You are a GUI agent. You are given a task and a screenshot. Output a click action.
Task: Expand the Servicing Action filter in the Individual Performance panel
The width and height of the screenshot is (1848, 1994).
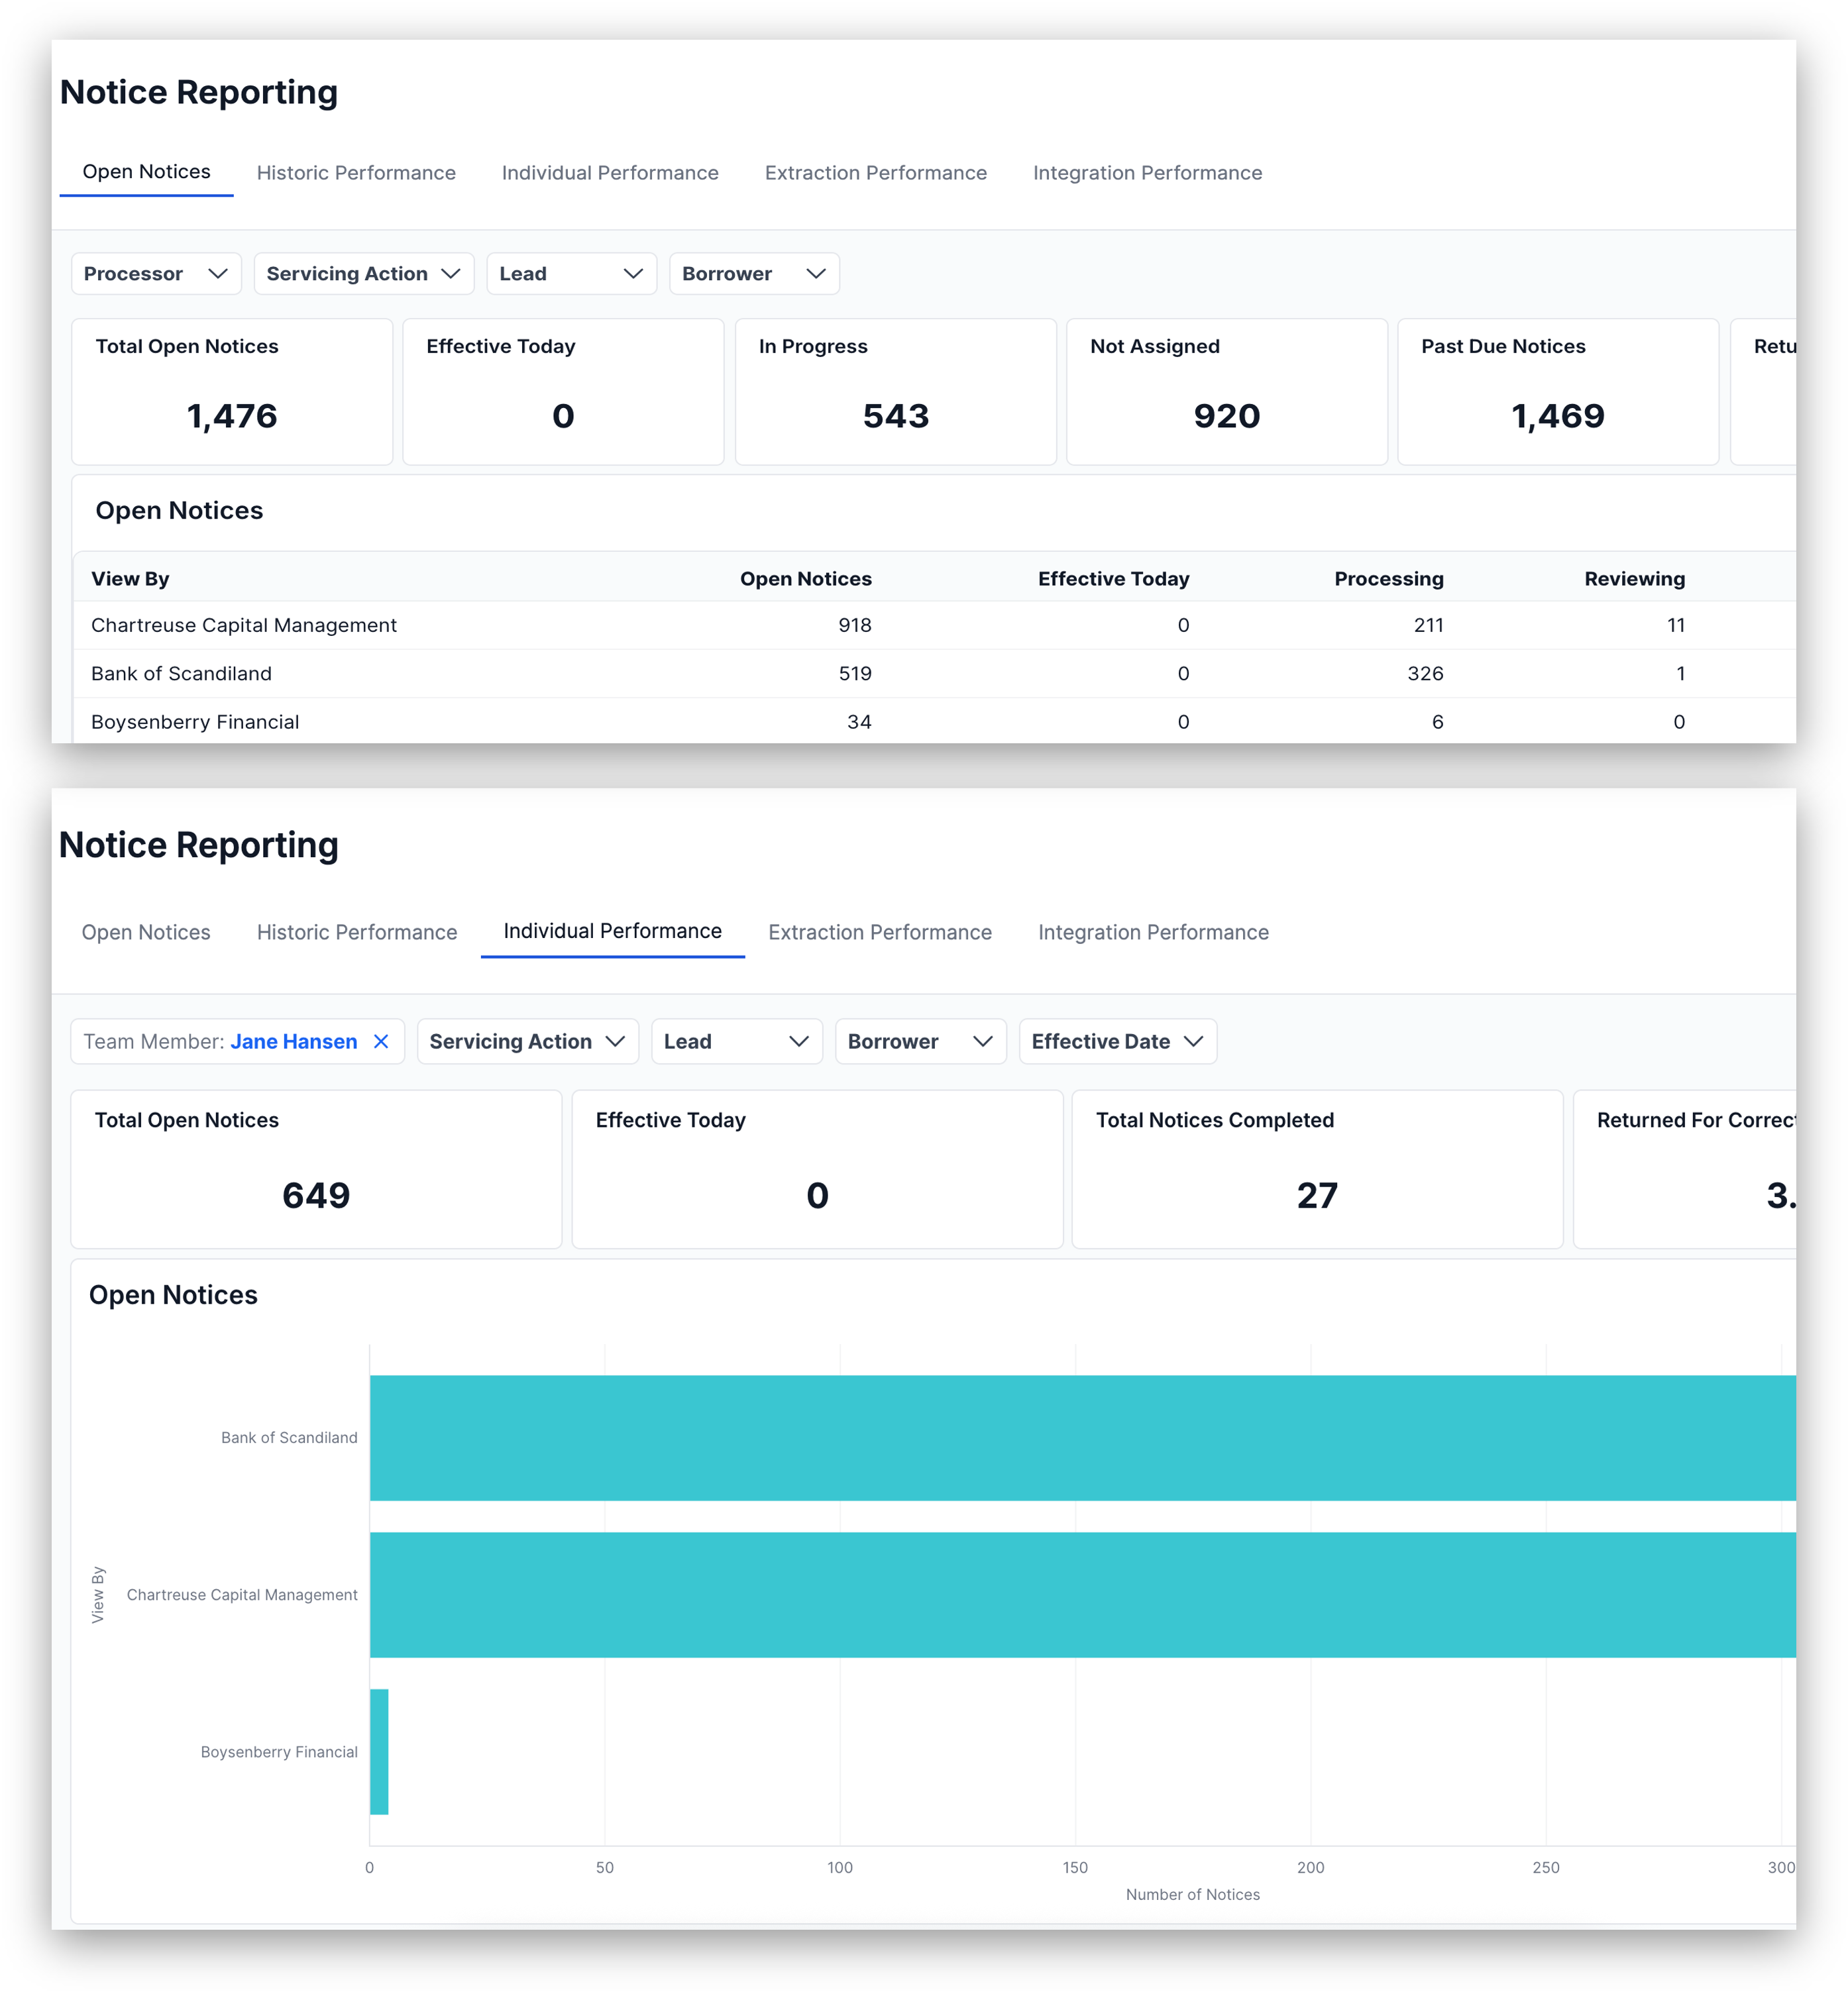tap(527, 1041)
